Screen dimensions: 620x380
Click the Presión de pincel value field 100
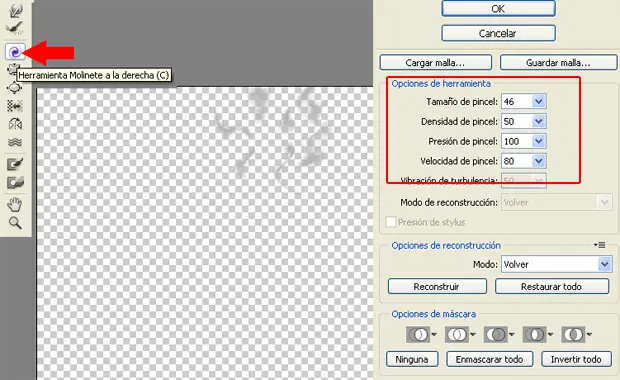tap(517, 141)
